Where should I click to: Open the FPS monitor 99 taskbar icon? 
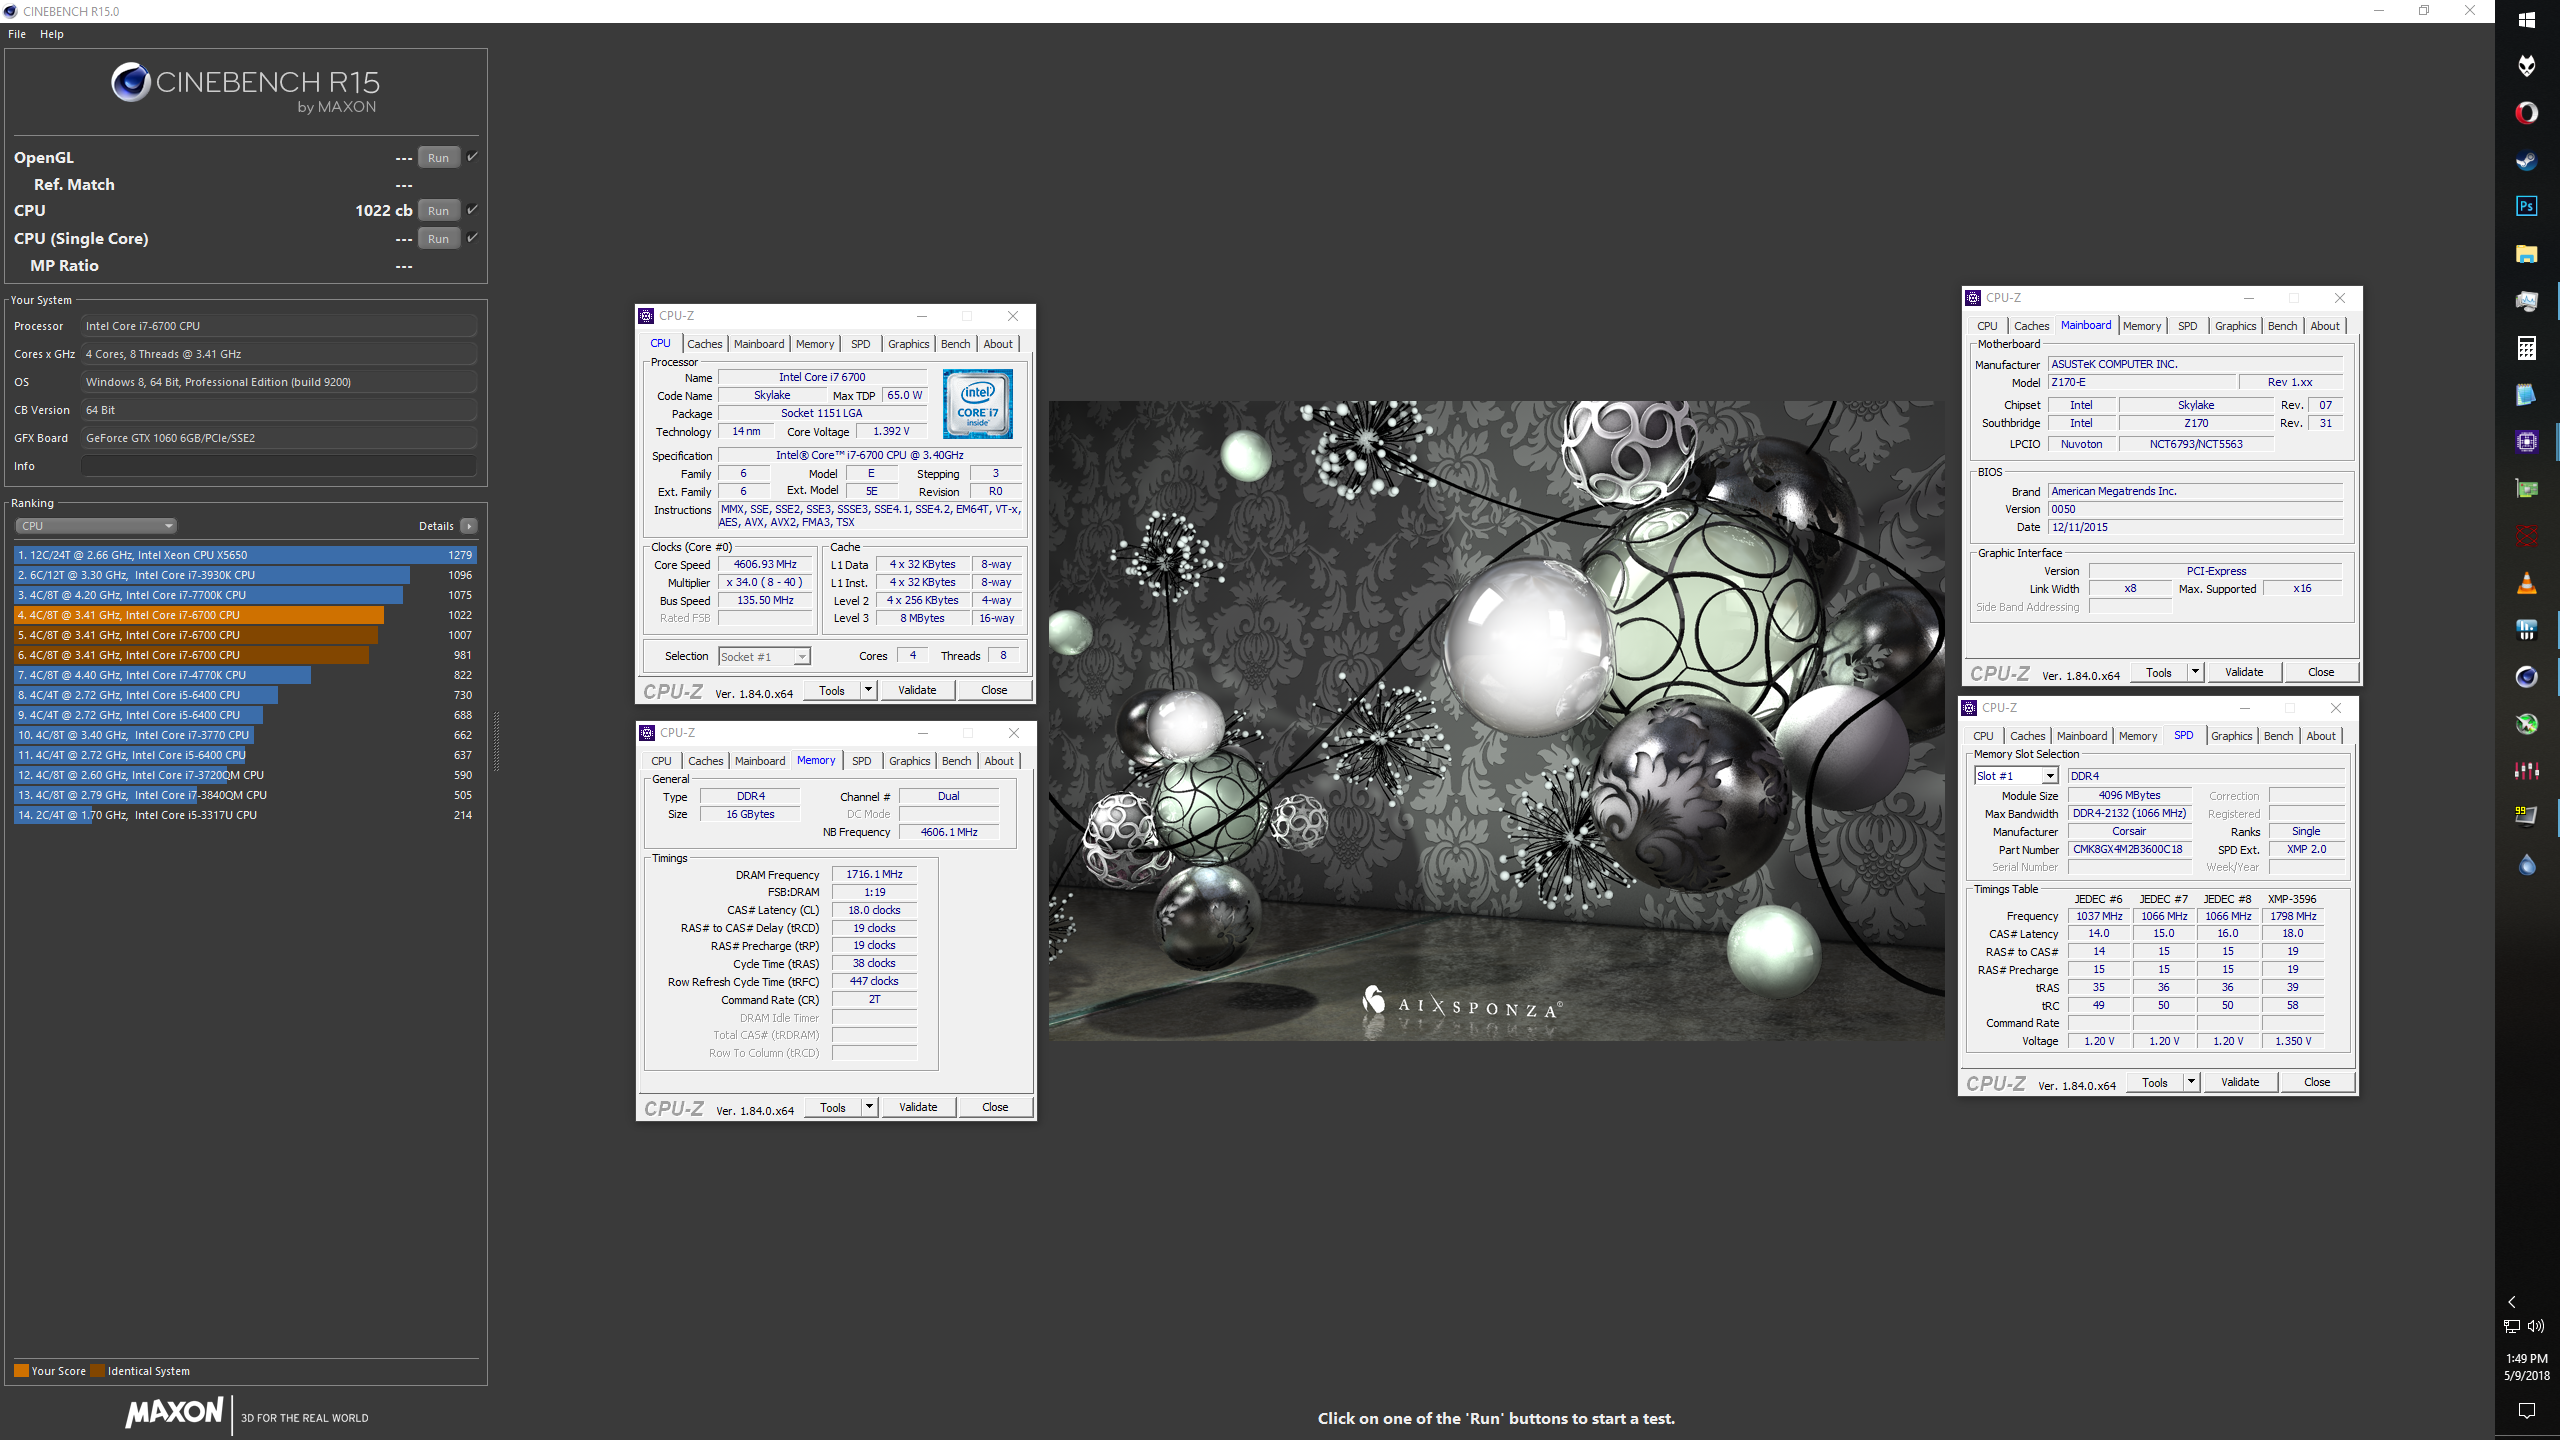click(2527, 816)
